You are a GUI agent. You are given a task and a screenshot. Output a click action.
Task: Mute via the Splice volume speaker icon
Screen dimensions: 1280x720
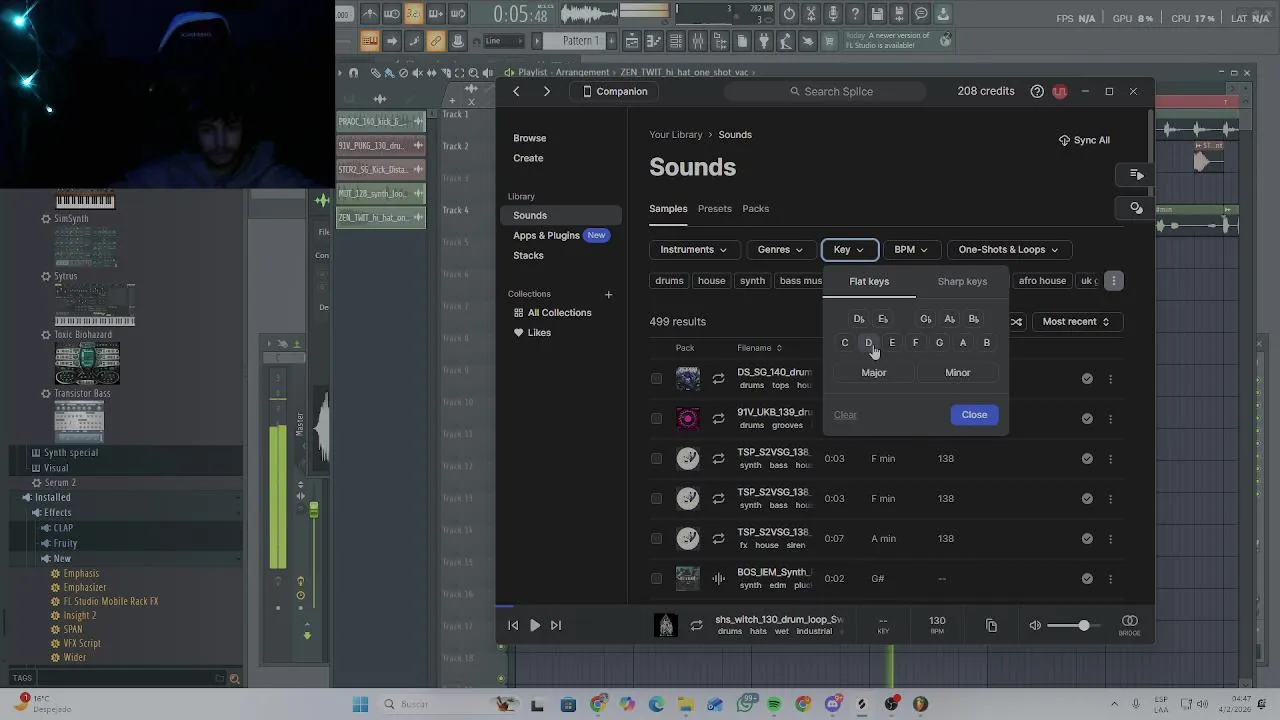[x=1035, y=626]
